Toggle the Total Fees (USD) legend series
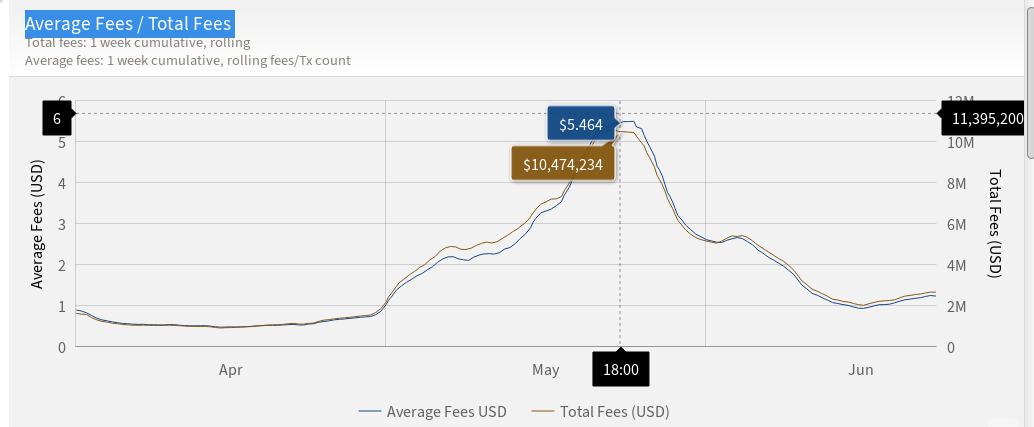The image size is (1034, 427). [600, 412]
